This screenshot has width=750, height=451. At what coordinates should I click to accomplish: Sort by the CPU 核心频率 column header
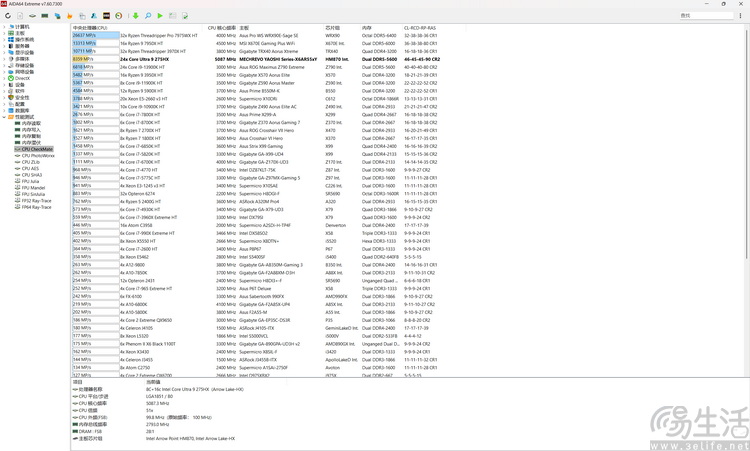click(222, 28)
